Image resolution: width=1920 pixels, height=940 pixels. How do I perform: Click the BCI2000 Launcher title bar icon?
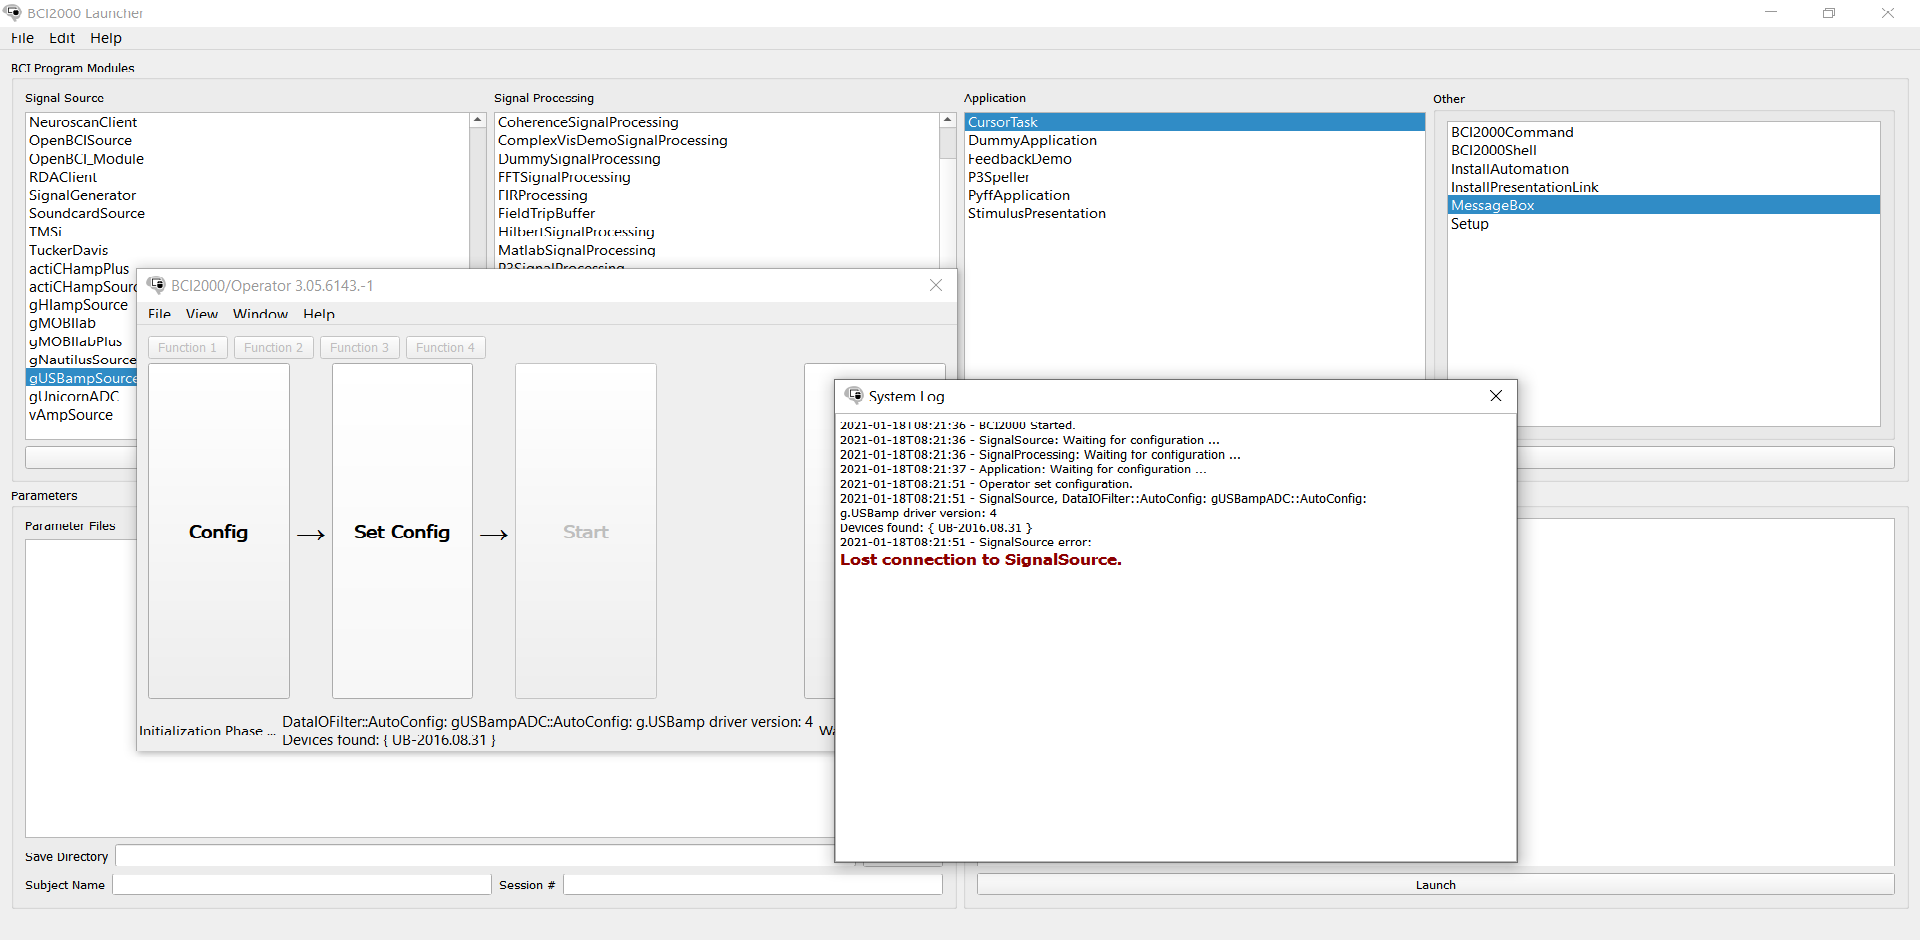click(x=13, y=13)
